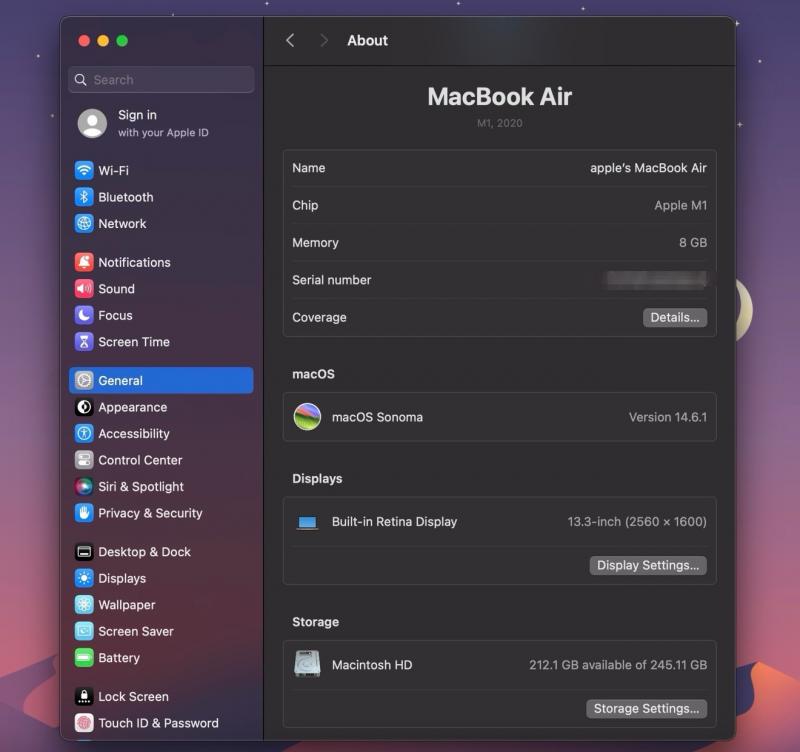Click Touch ID & Password fingerprint icon
Viewport: 800px width, 752px height.
pos(84,723)
